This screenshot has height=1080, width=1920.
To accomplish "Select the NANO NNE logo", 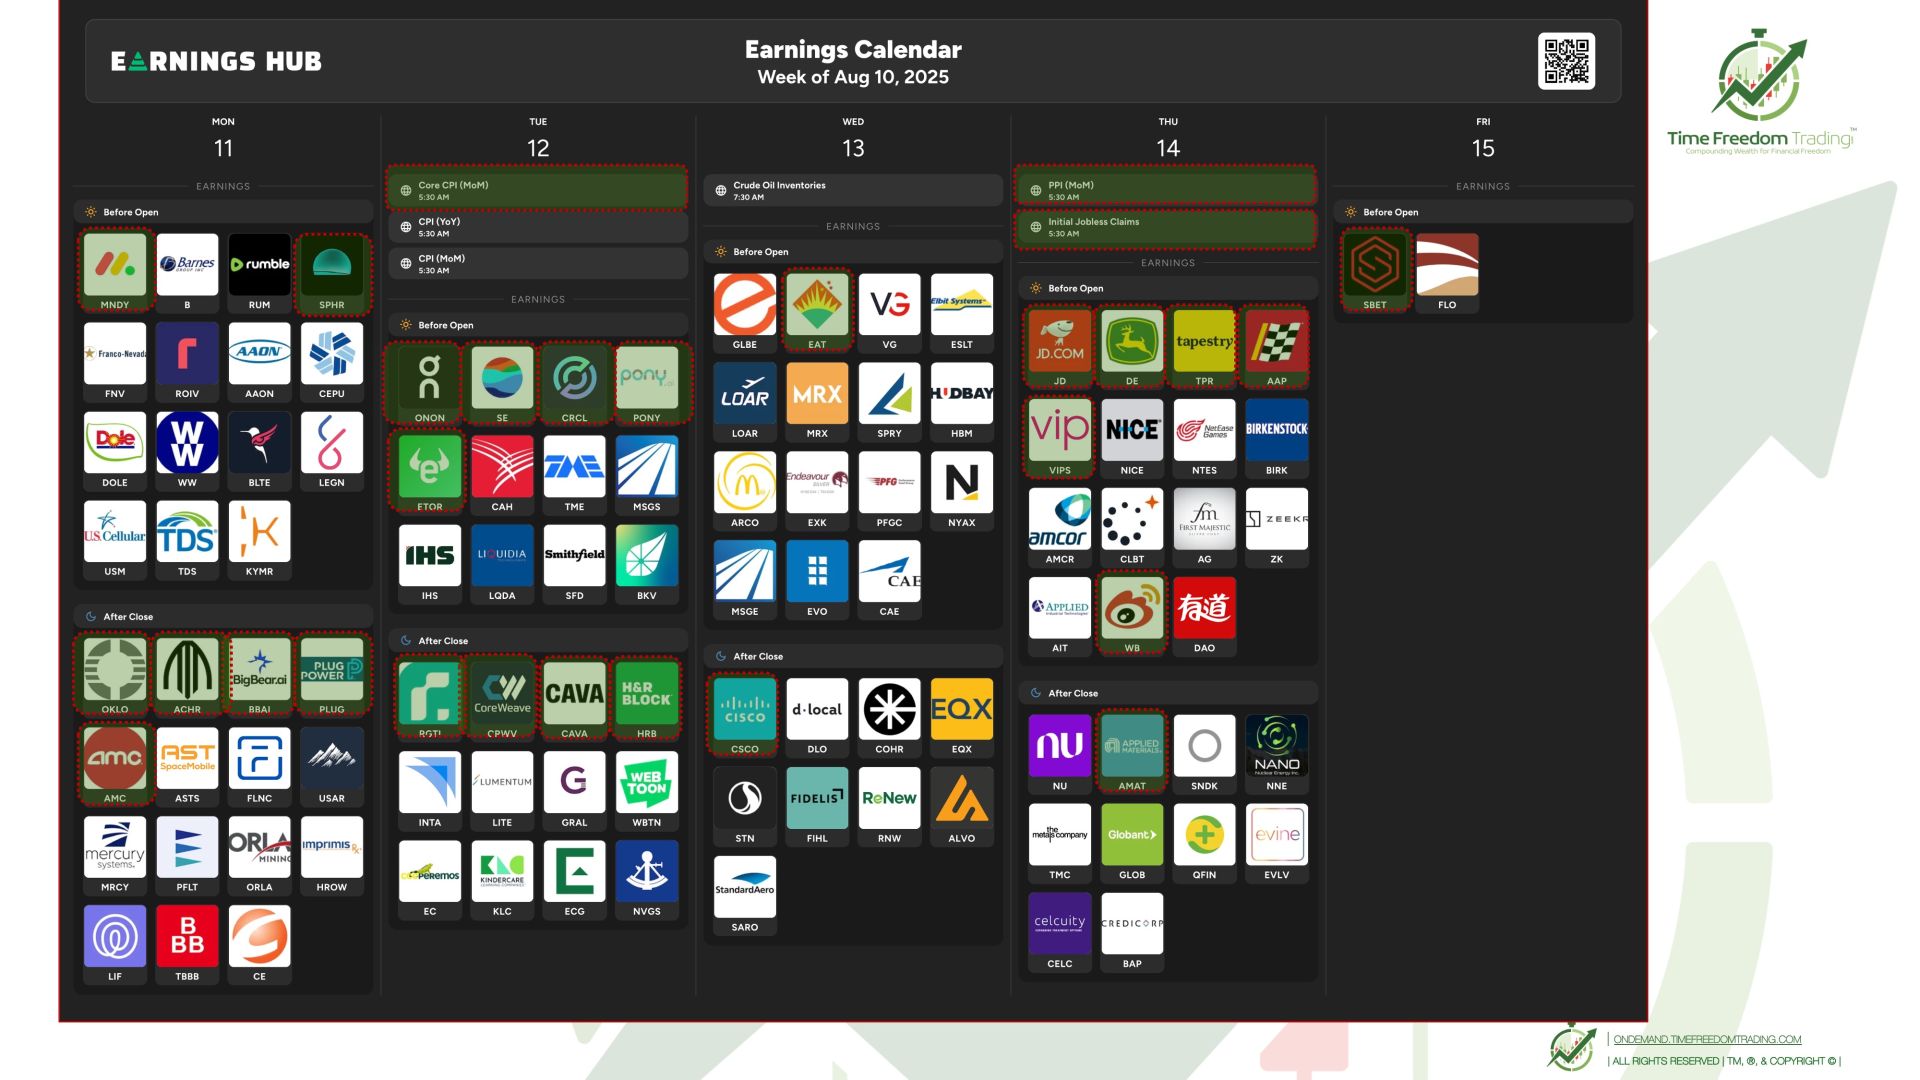I will click(x=1277, y=747).
